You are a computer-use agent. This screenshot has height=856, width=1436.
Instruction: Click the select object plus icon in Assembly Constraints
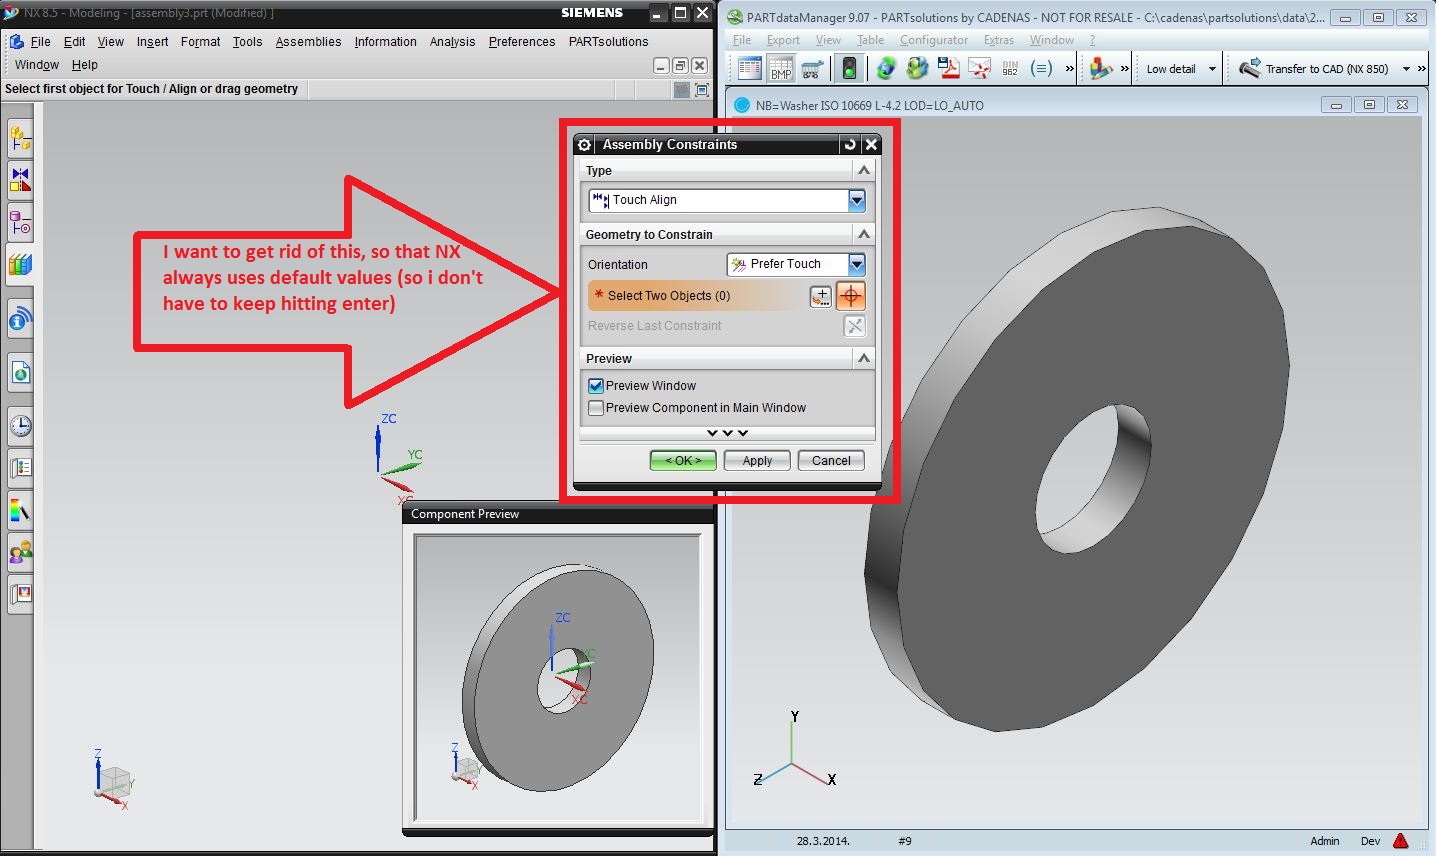pos(820,296)
